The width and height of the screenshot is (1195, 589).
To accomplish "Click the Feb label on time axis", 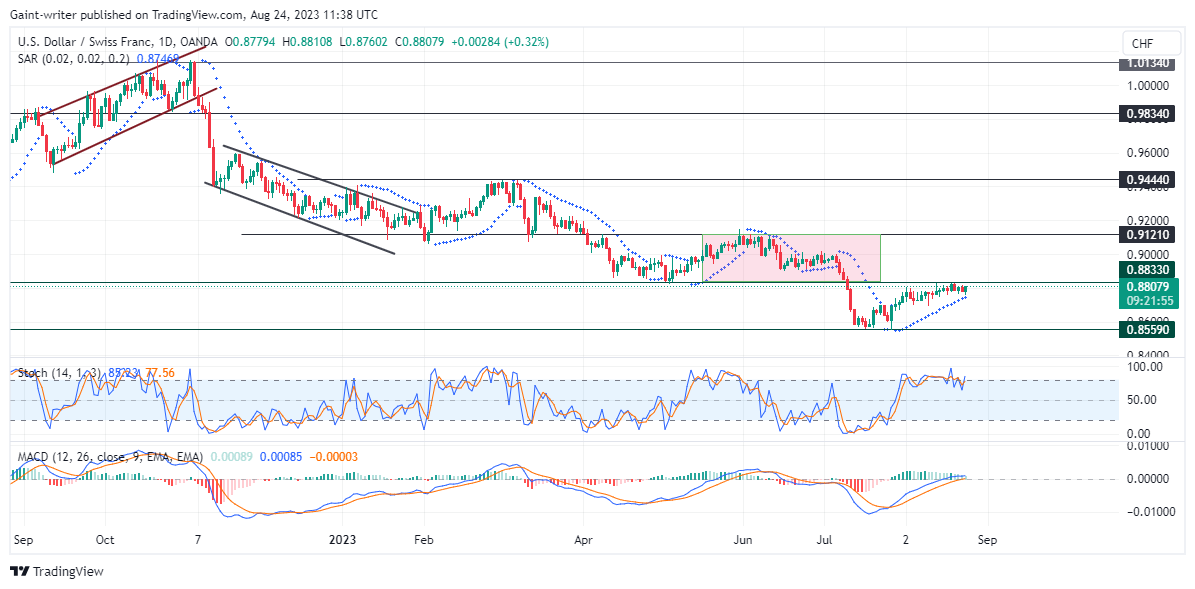I will (424, 539).
